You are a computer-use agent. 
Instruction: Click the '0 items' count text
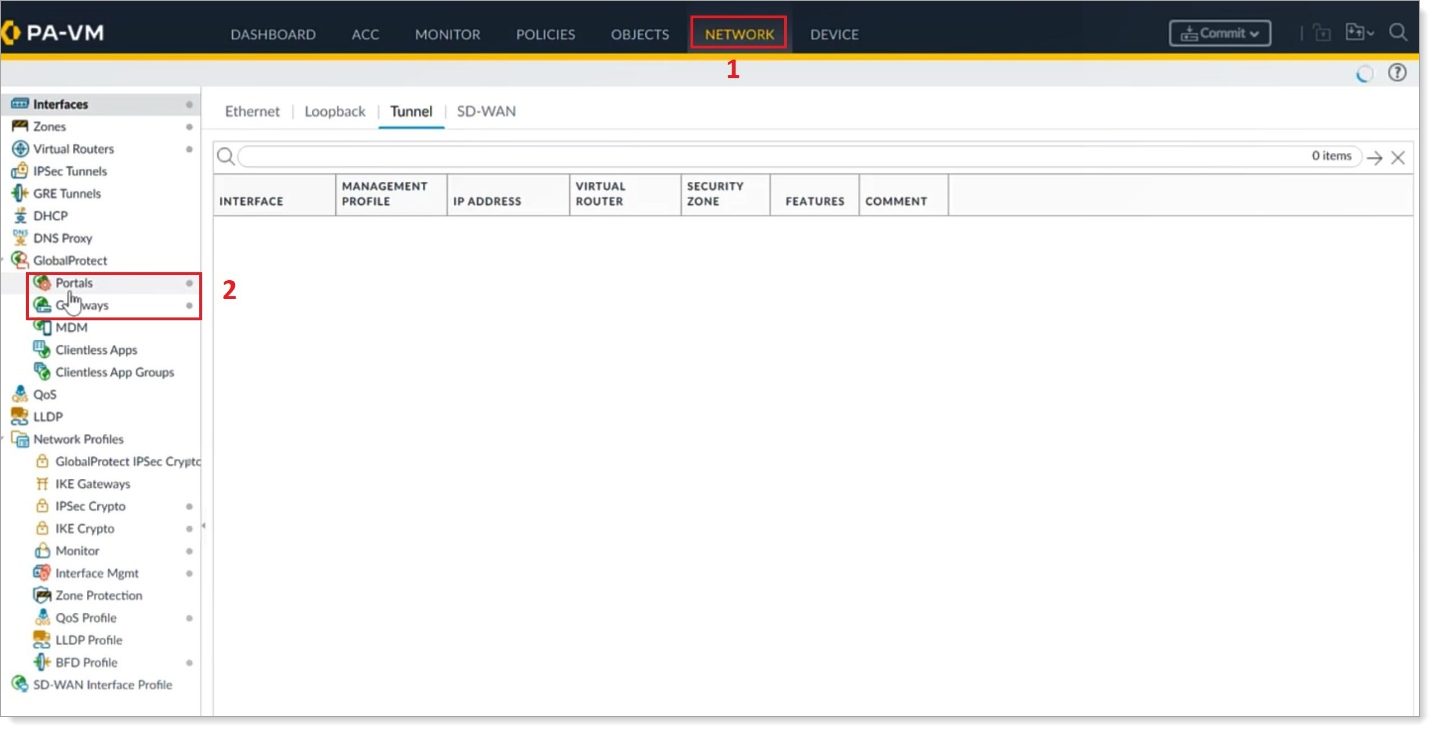coord(1332,156)
